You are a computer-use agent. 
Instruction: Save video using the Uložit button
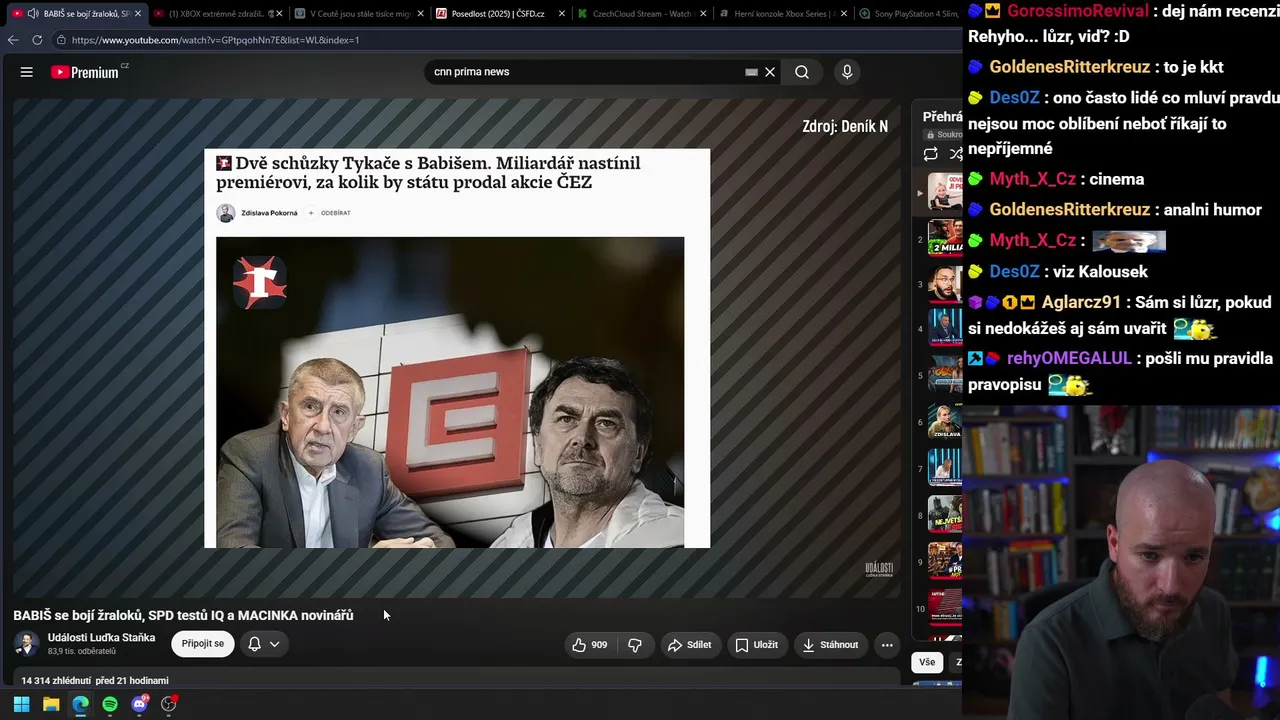[x=757, y=645]
